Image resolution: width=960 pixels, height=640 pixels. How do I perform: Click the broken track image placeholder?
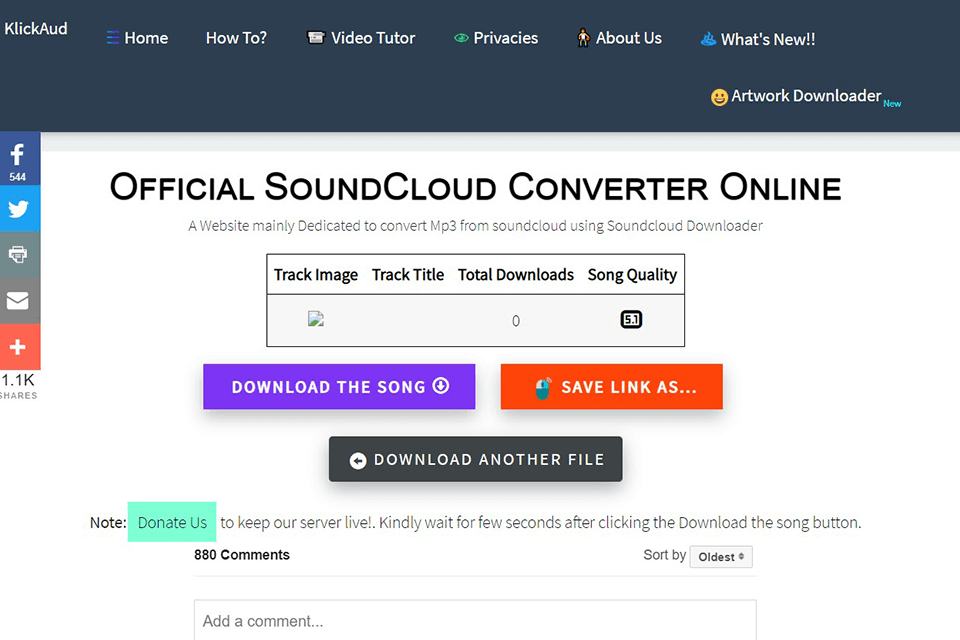tap(315, 317)
